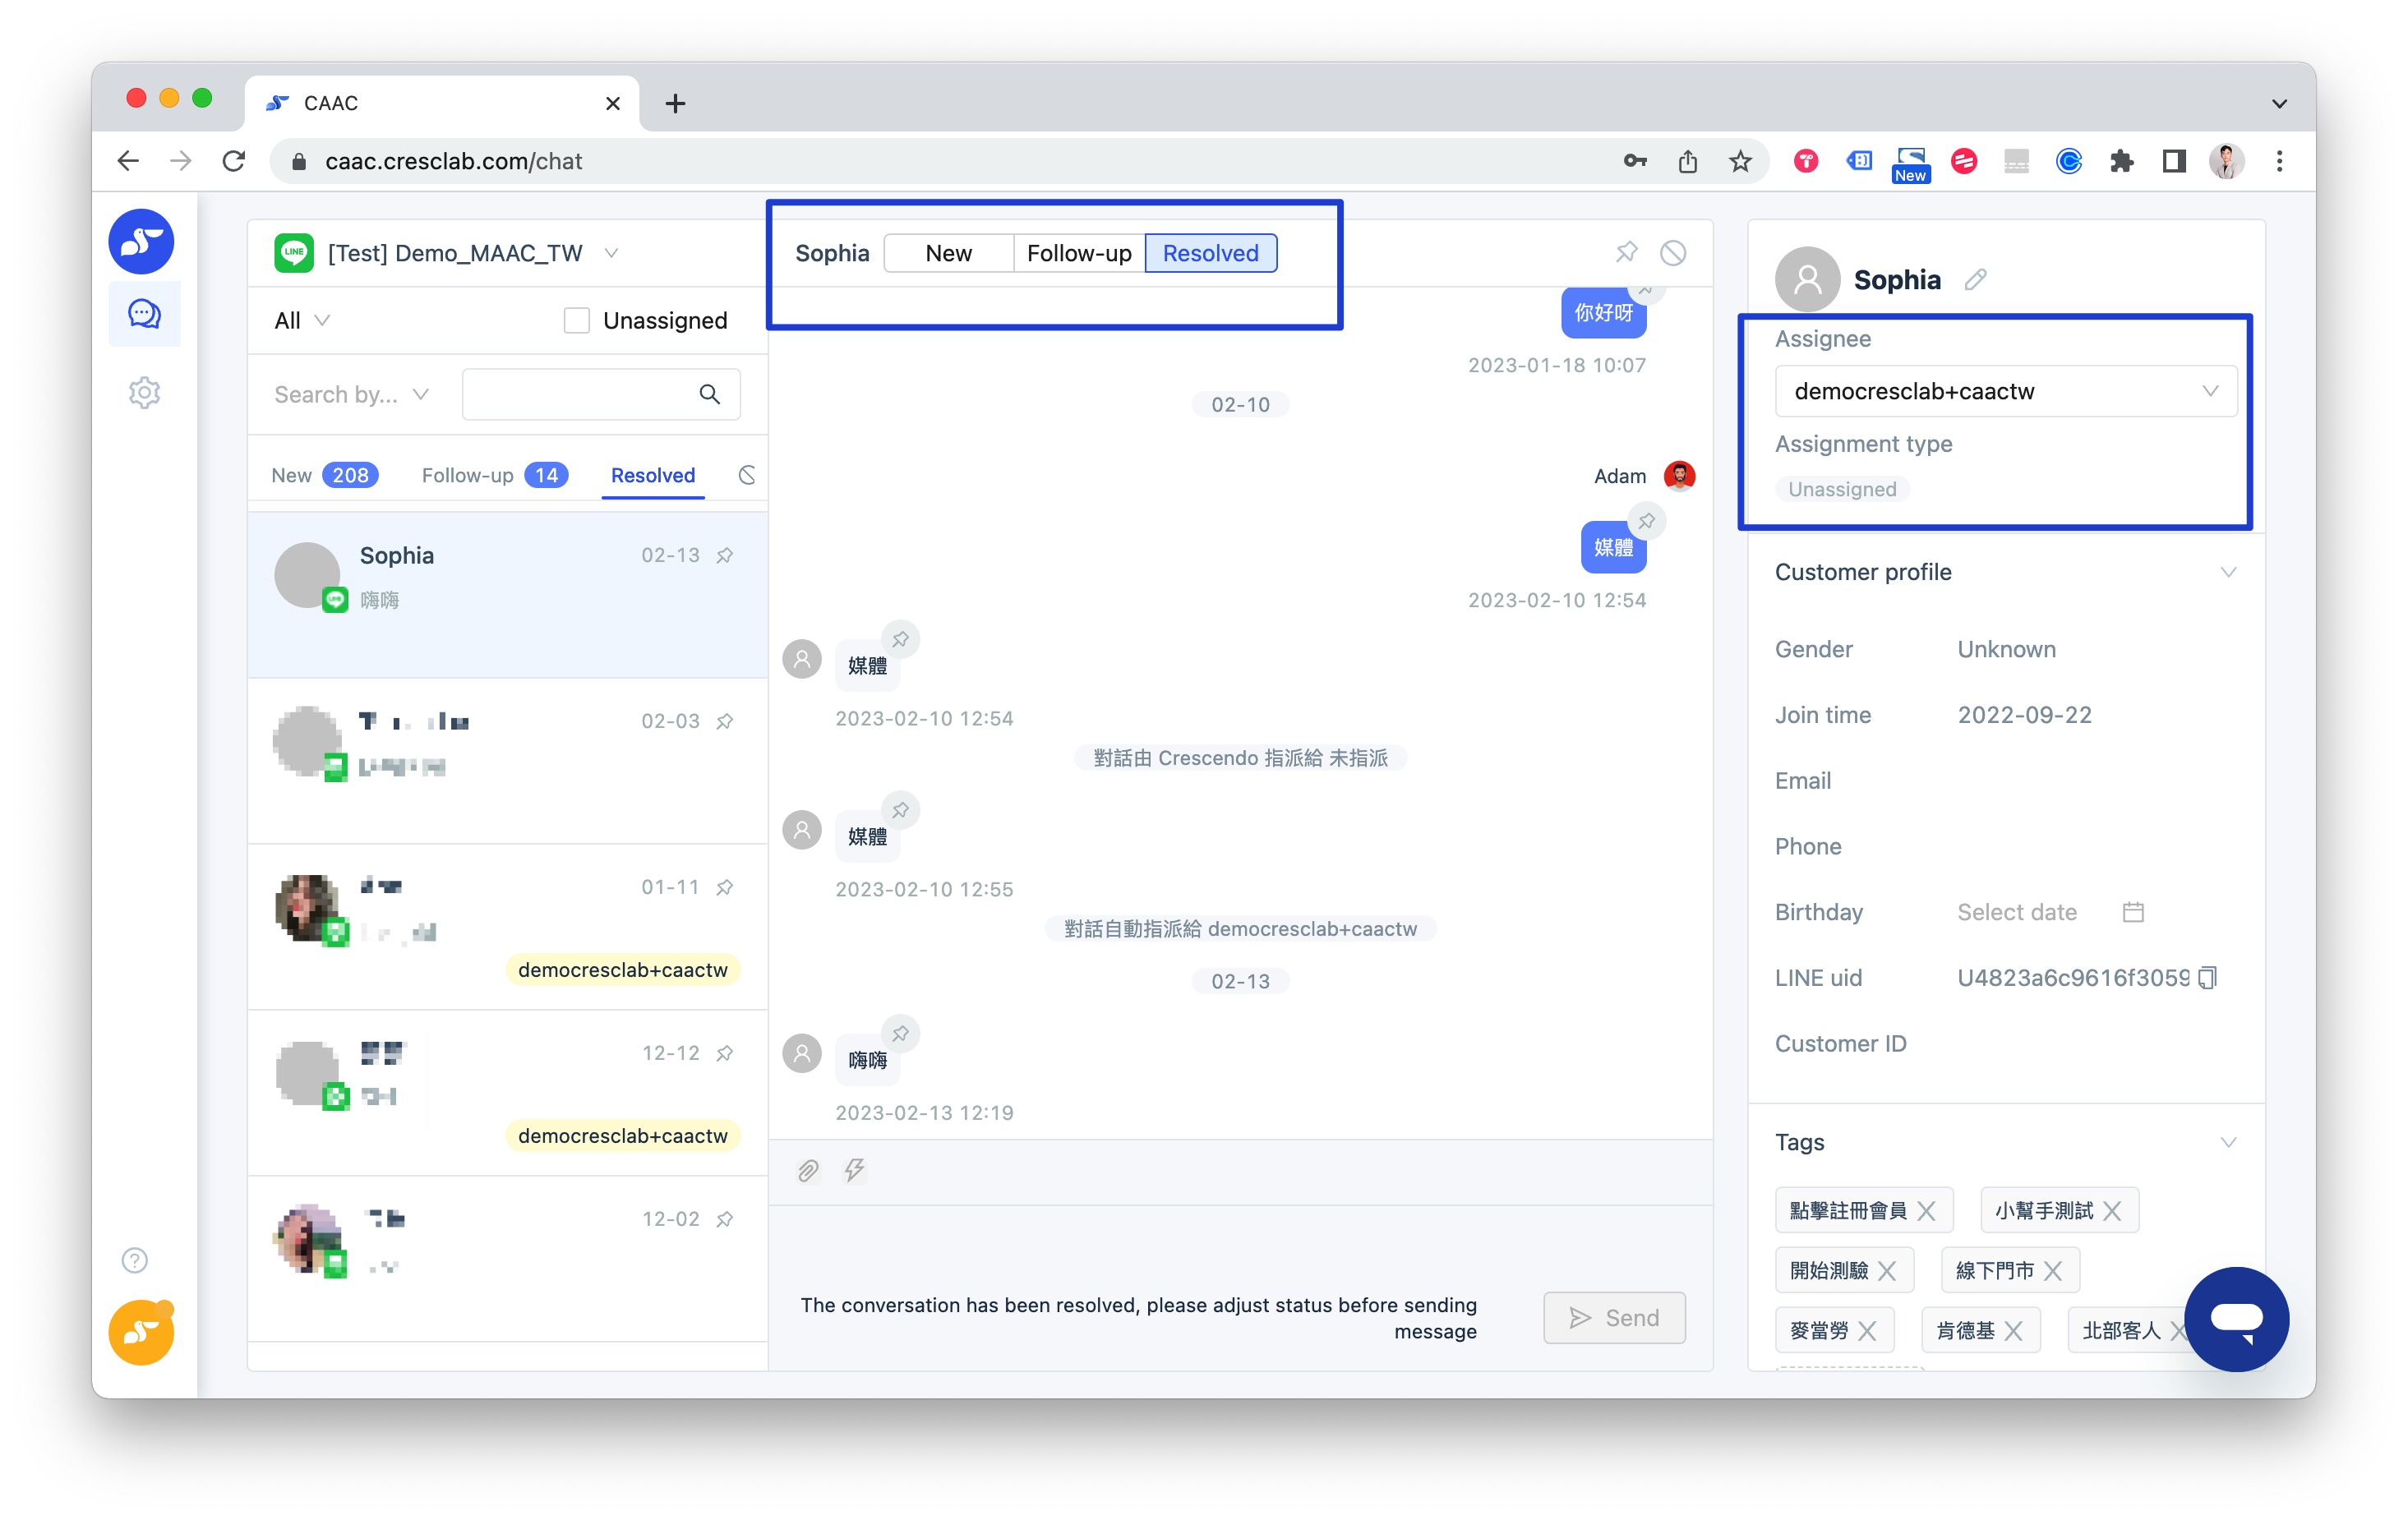Screen dimensions: 2408x1520
Task: Click the help question mark icon
Action: [x=134, y=1260]
